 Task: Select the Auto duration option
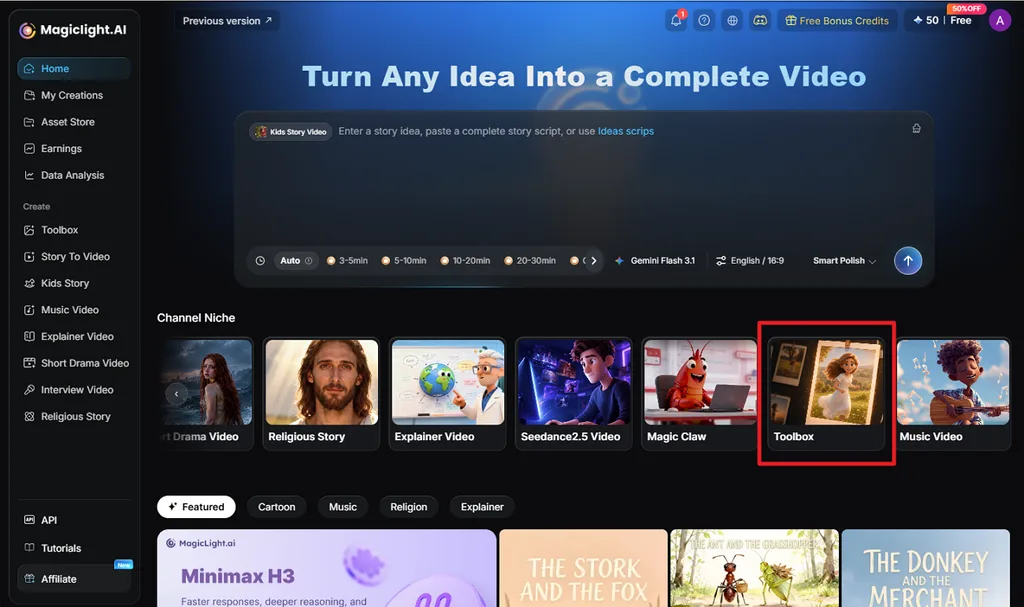click(x=295, y=261)
